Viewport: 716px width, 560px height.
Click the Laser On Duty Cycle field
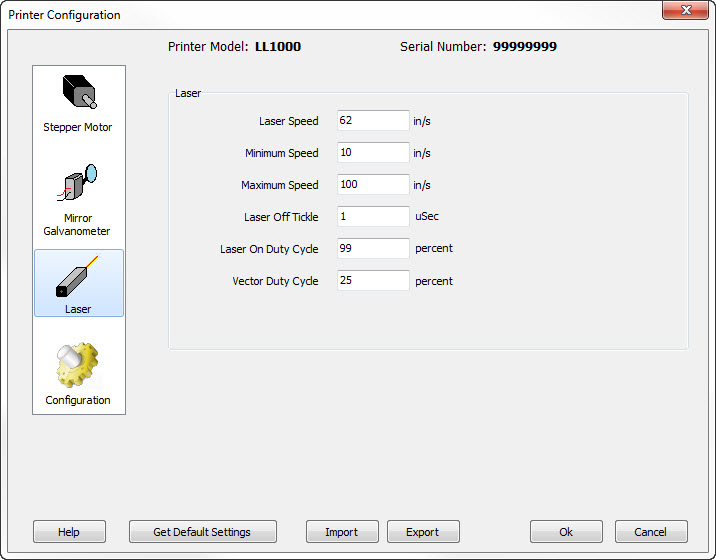click(x=373, y=248)
